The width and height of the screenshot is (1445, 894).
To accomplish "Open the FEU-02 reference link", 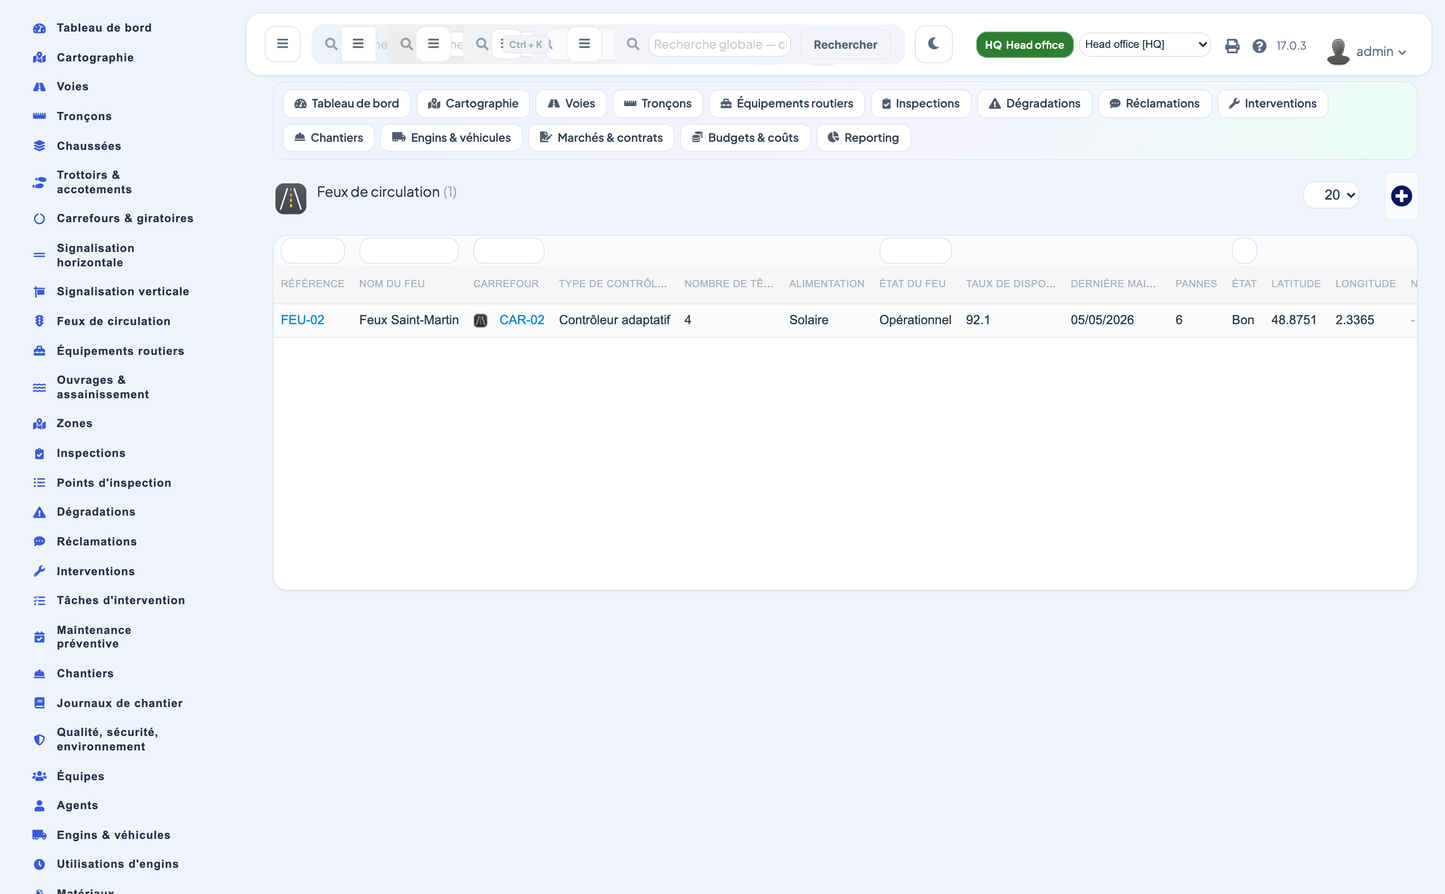I will coord(302,320).
